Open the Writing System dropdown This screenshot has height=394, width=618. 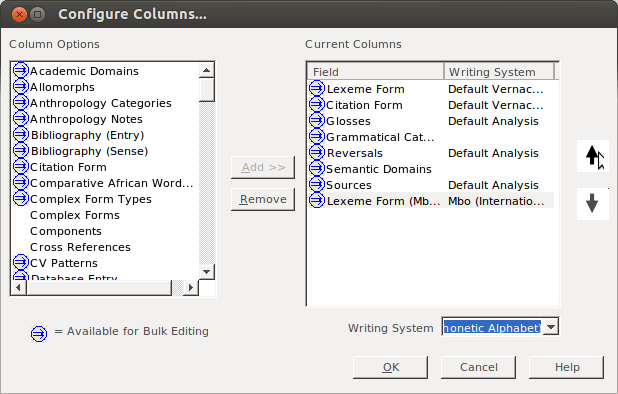point(551,327)
